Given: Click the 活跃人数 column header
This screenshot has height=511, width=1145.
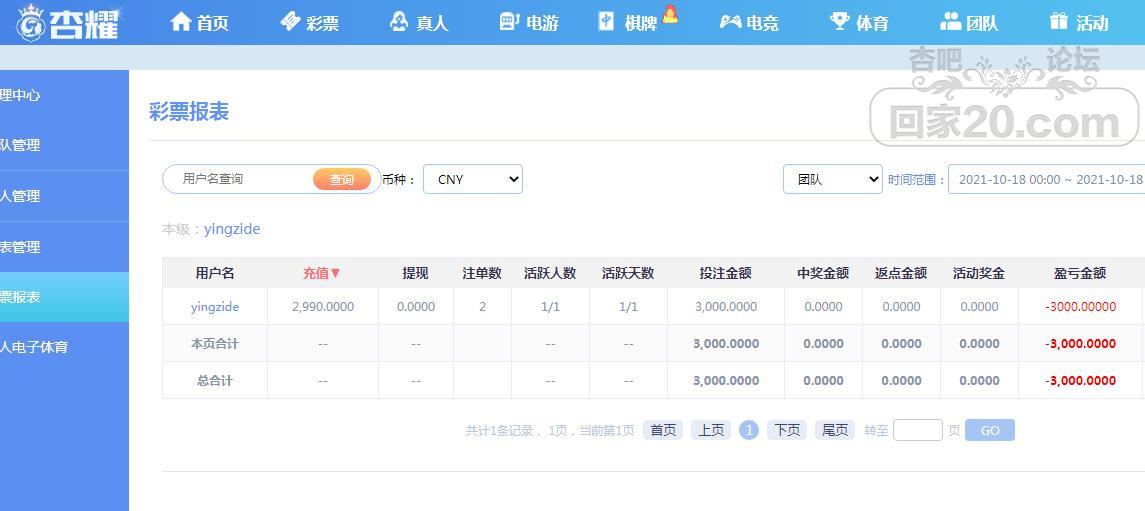Looking at the screenshot, I should pyautogui.click(x=550, y=273).
